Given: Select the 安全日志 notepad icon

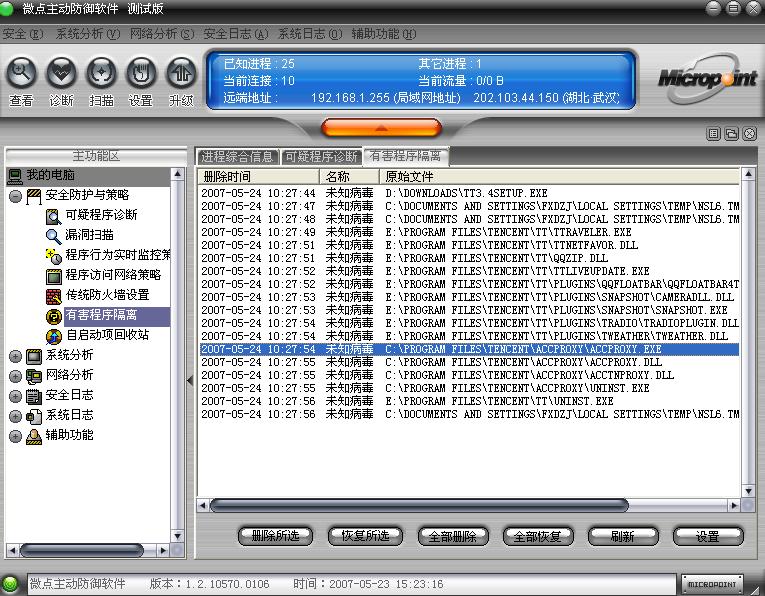Looking at the screenshot, I should [x=34, y=396].
